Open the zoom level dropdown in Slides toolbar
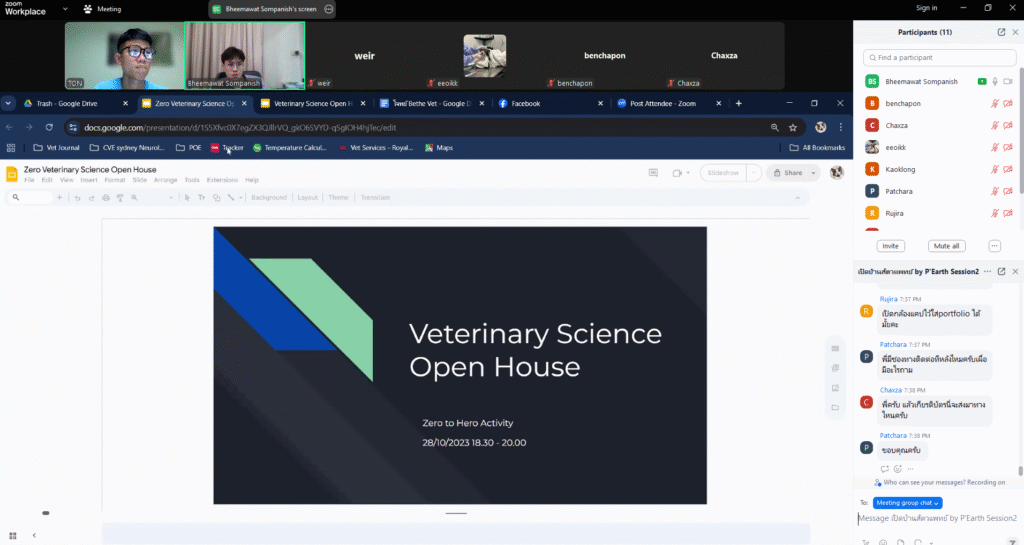 click(x=170, y=198)
